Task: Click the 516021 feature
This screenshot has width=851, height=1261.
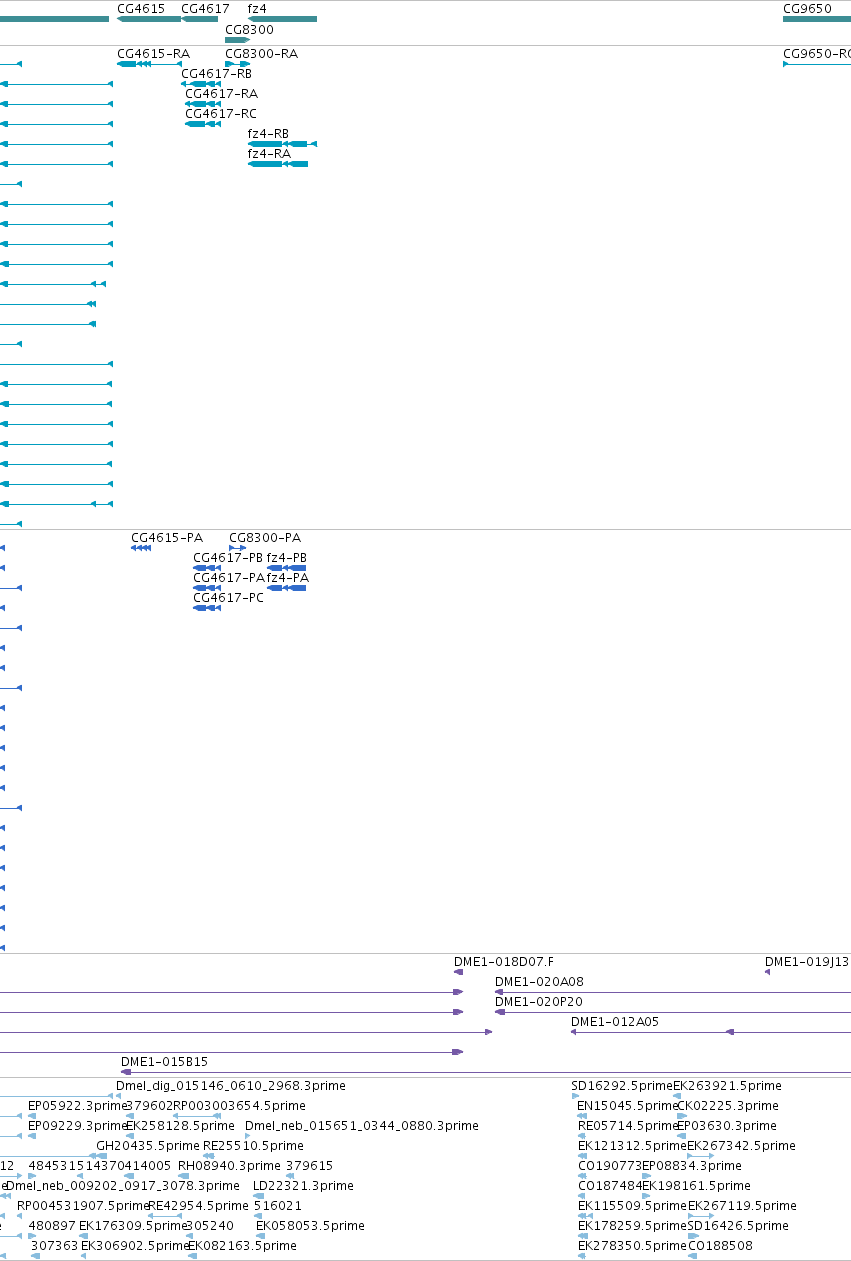Action: click(x=258, y=1216)
